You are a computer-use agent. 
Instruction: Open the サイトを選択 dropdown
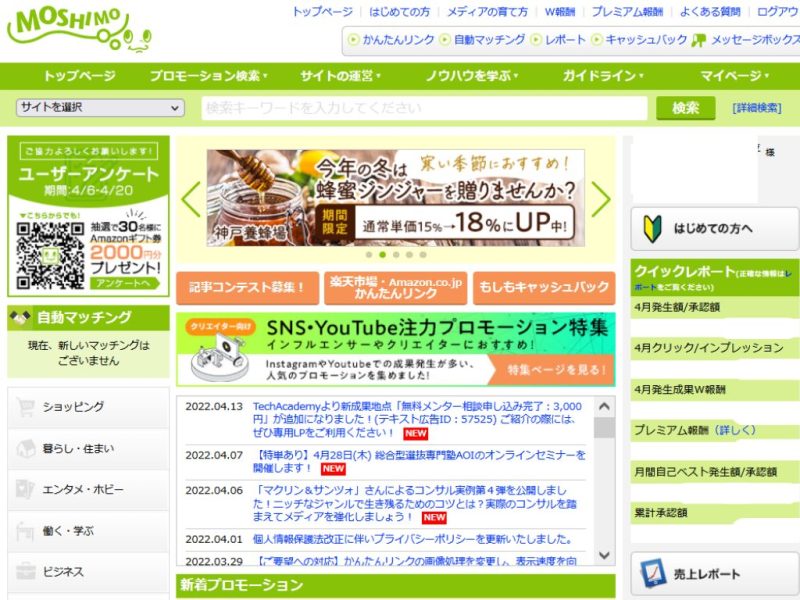coord(100,108)
